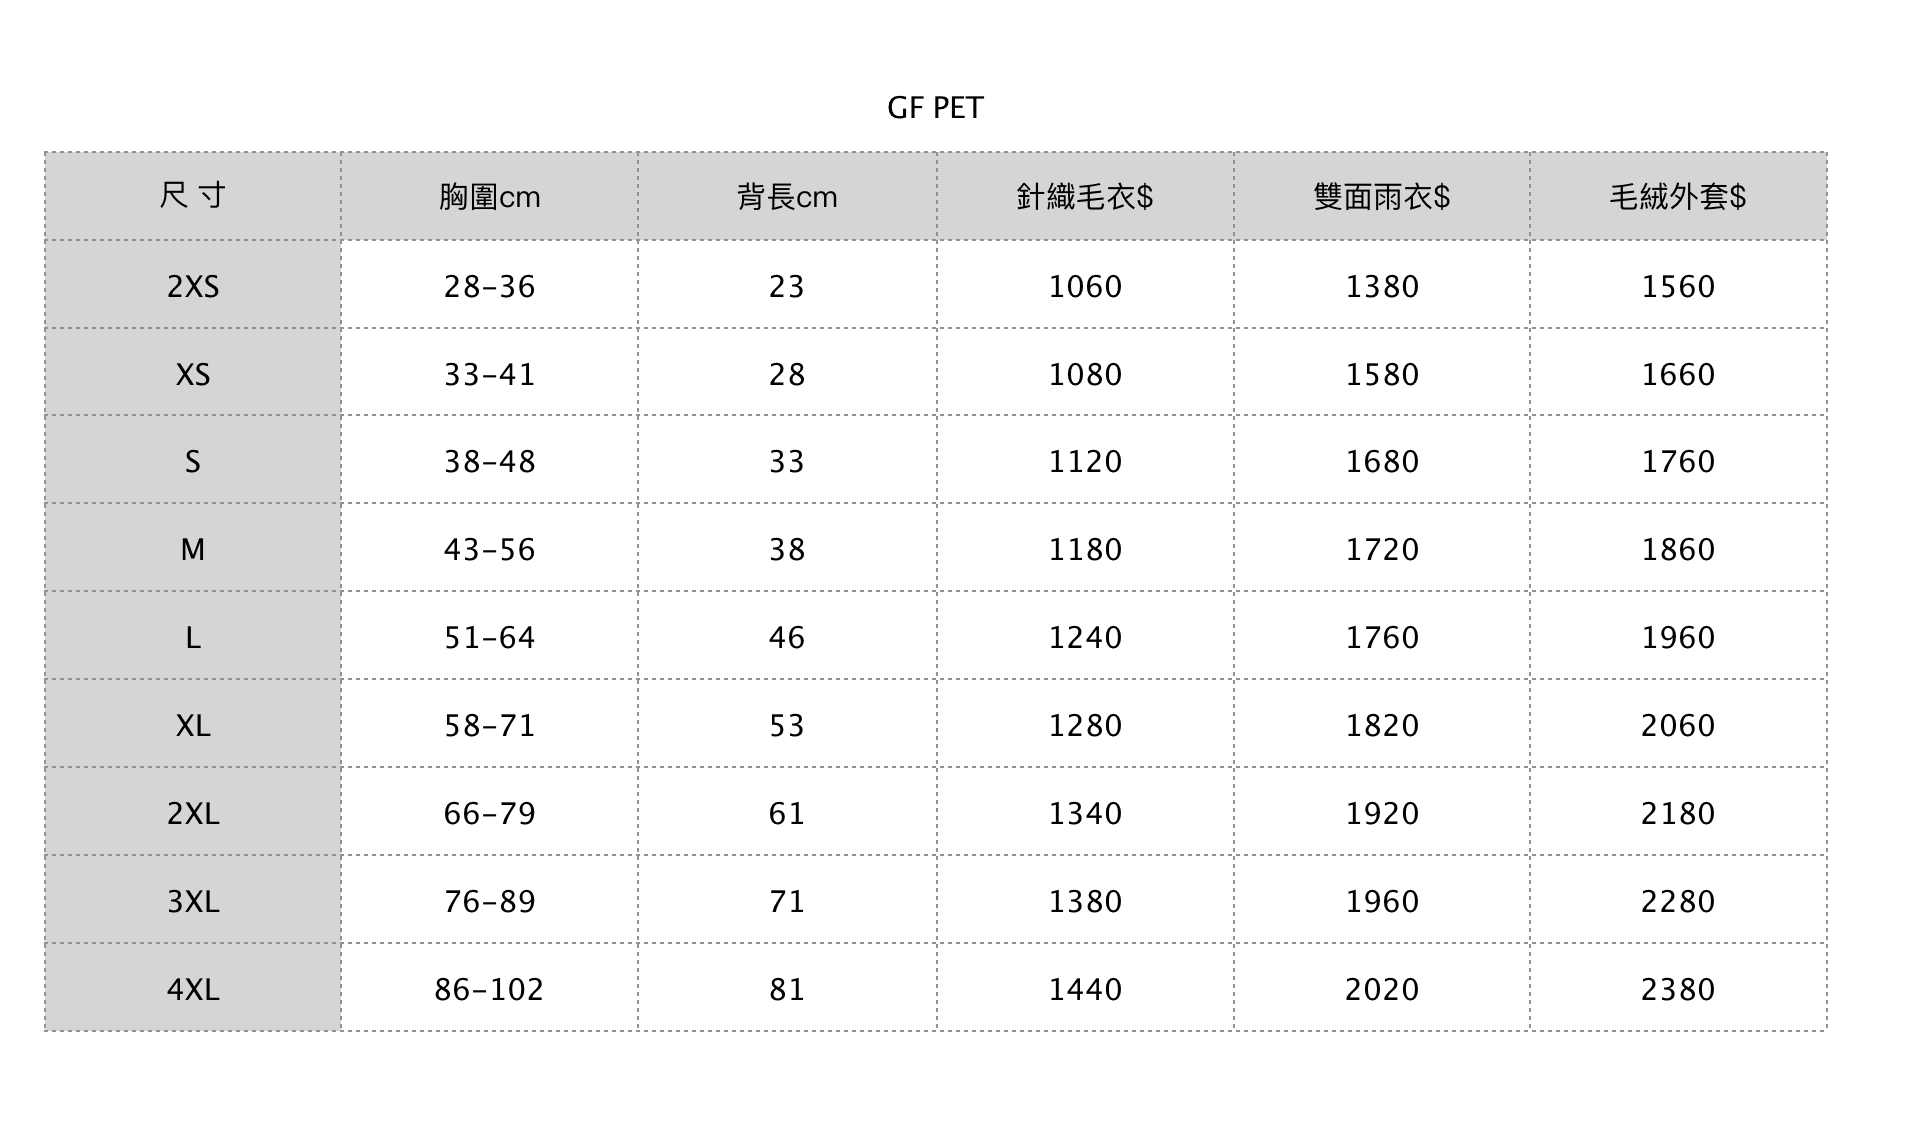Click the 毛絨外套$ column header
1918x1140 pixels.
coord(1677,197)
